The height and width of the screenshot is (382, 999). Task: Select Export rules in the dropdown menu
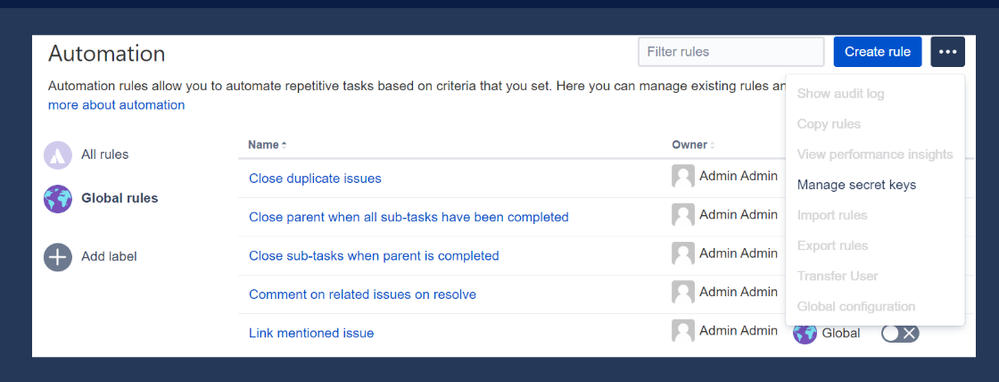[832, 246]
